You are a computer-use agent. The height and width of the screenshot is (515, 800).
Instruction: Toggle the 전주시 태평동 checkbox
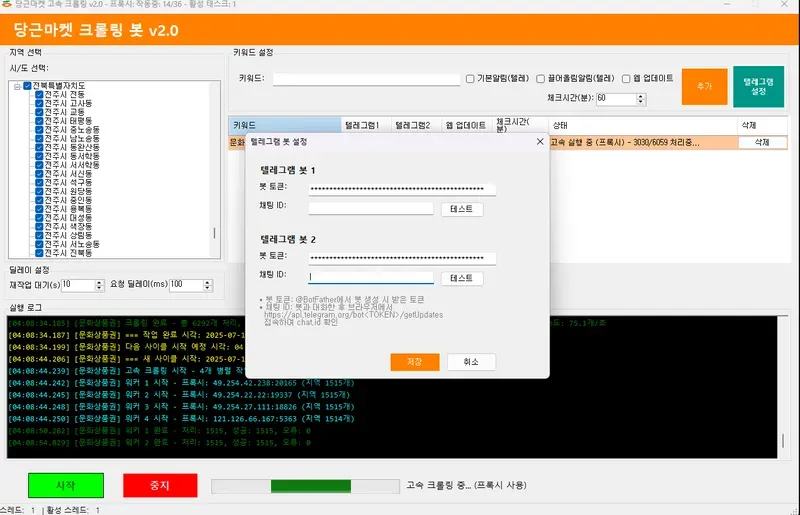point(39,121)
